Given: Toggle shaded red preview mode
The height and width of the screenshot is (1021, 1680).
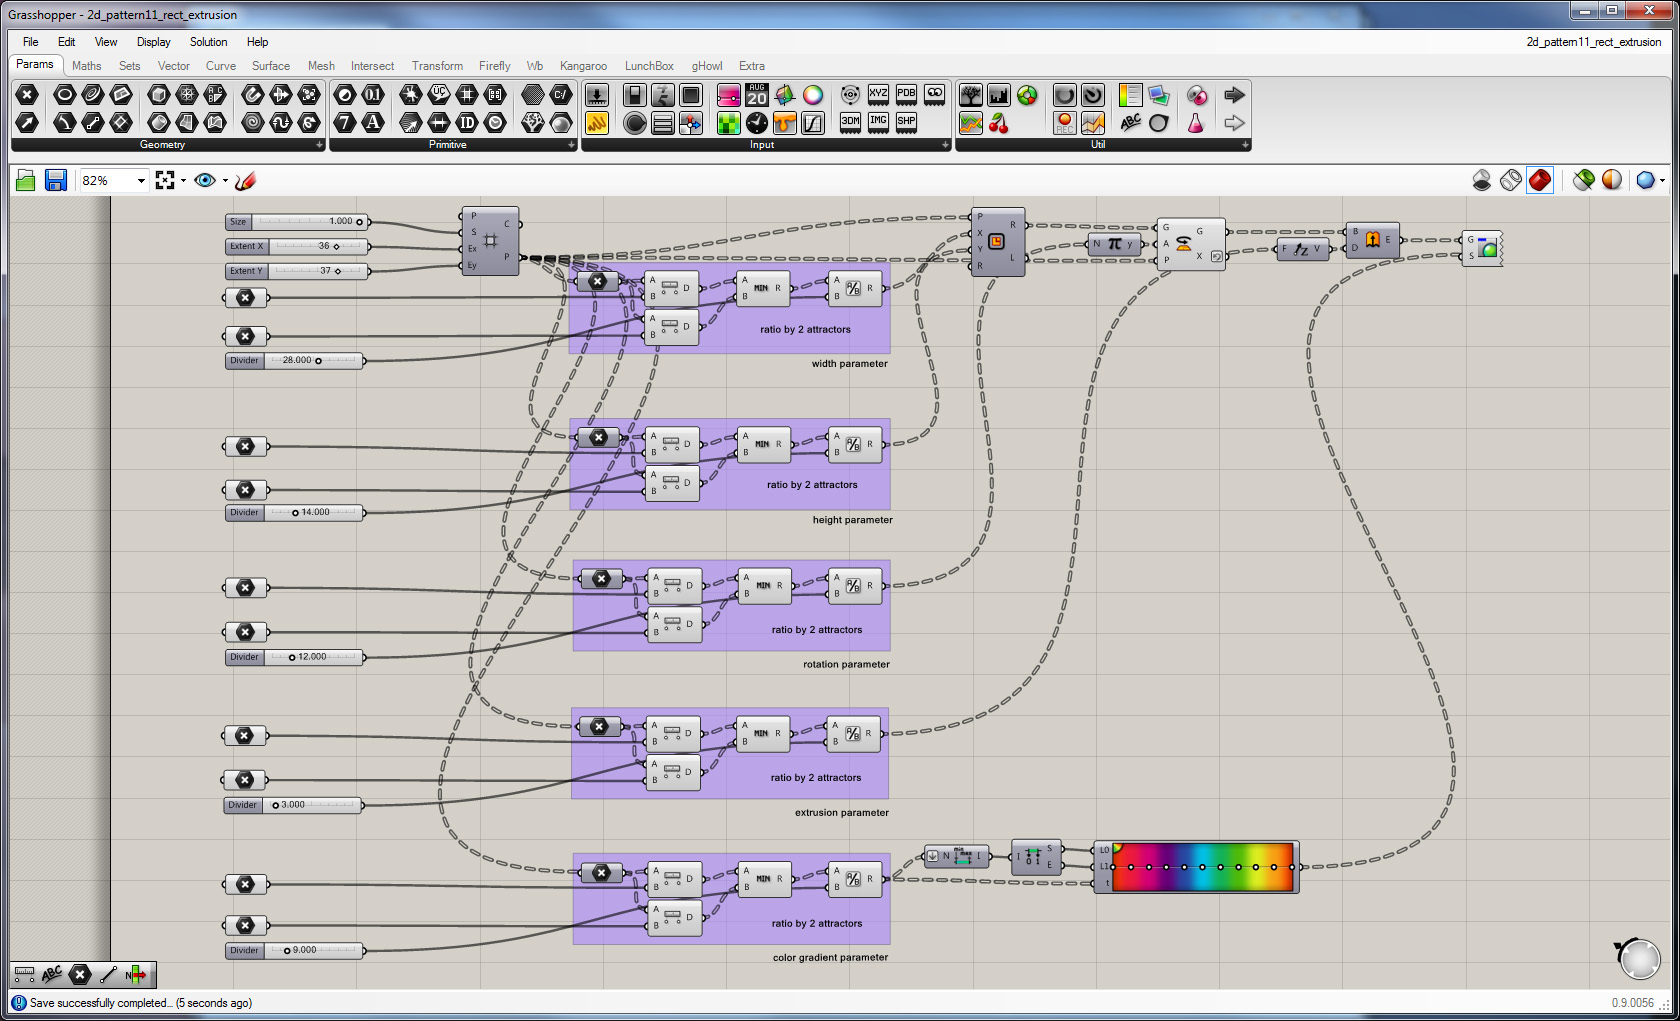Looking at the screenshot, I should point(1540,180).
